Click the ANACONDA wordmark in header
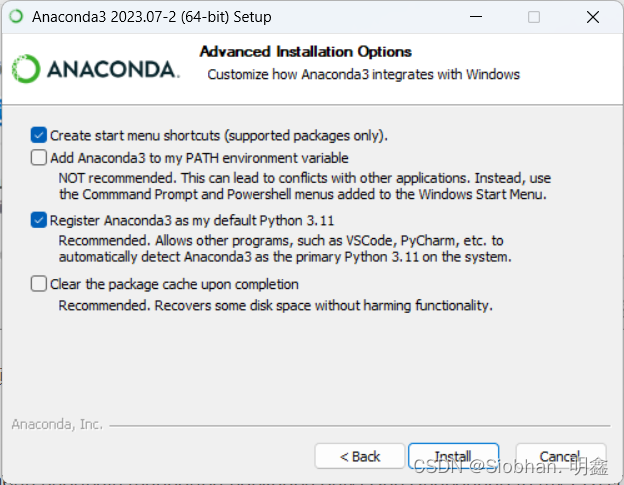The image size is (624, 485). click(113, 69)
